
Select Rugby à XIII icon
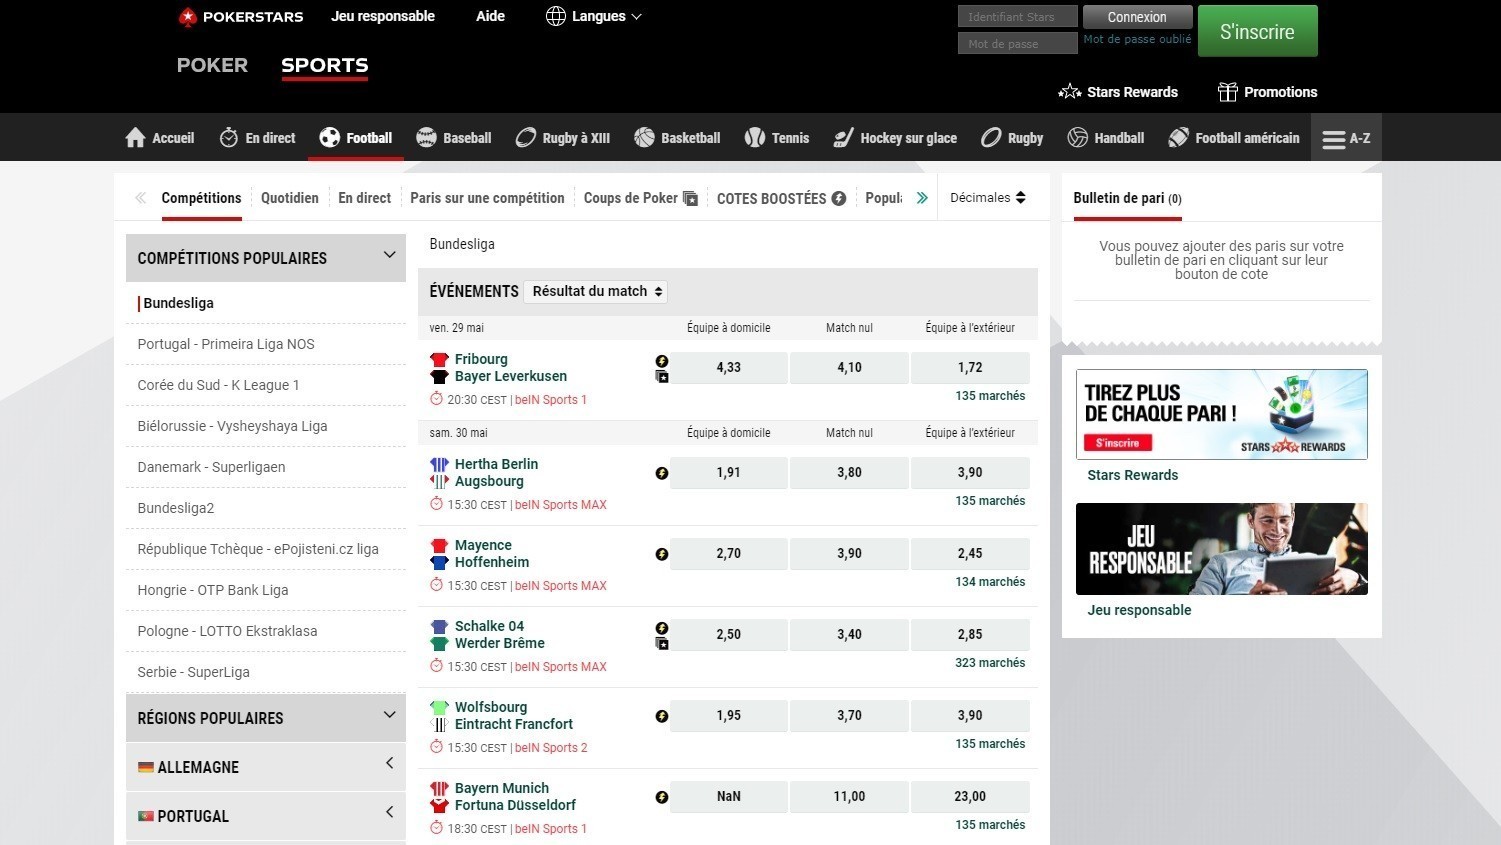click(x=526, y=138)
